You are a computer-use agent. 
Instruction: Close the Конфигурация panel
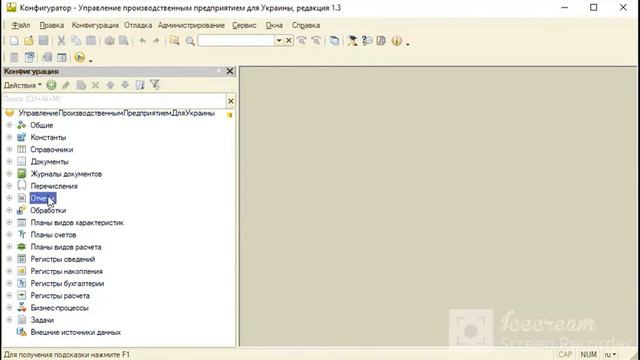(230, 71)
